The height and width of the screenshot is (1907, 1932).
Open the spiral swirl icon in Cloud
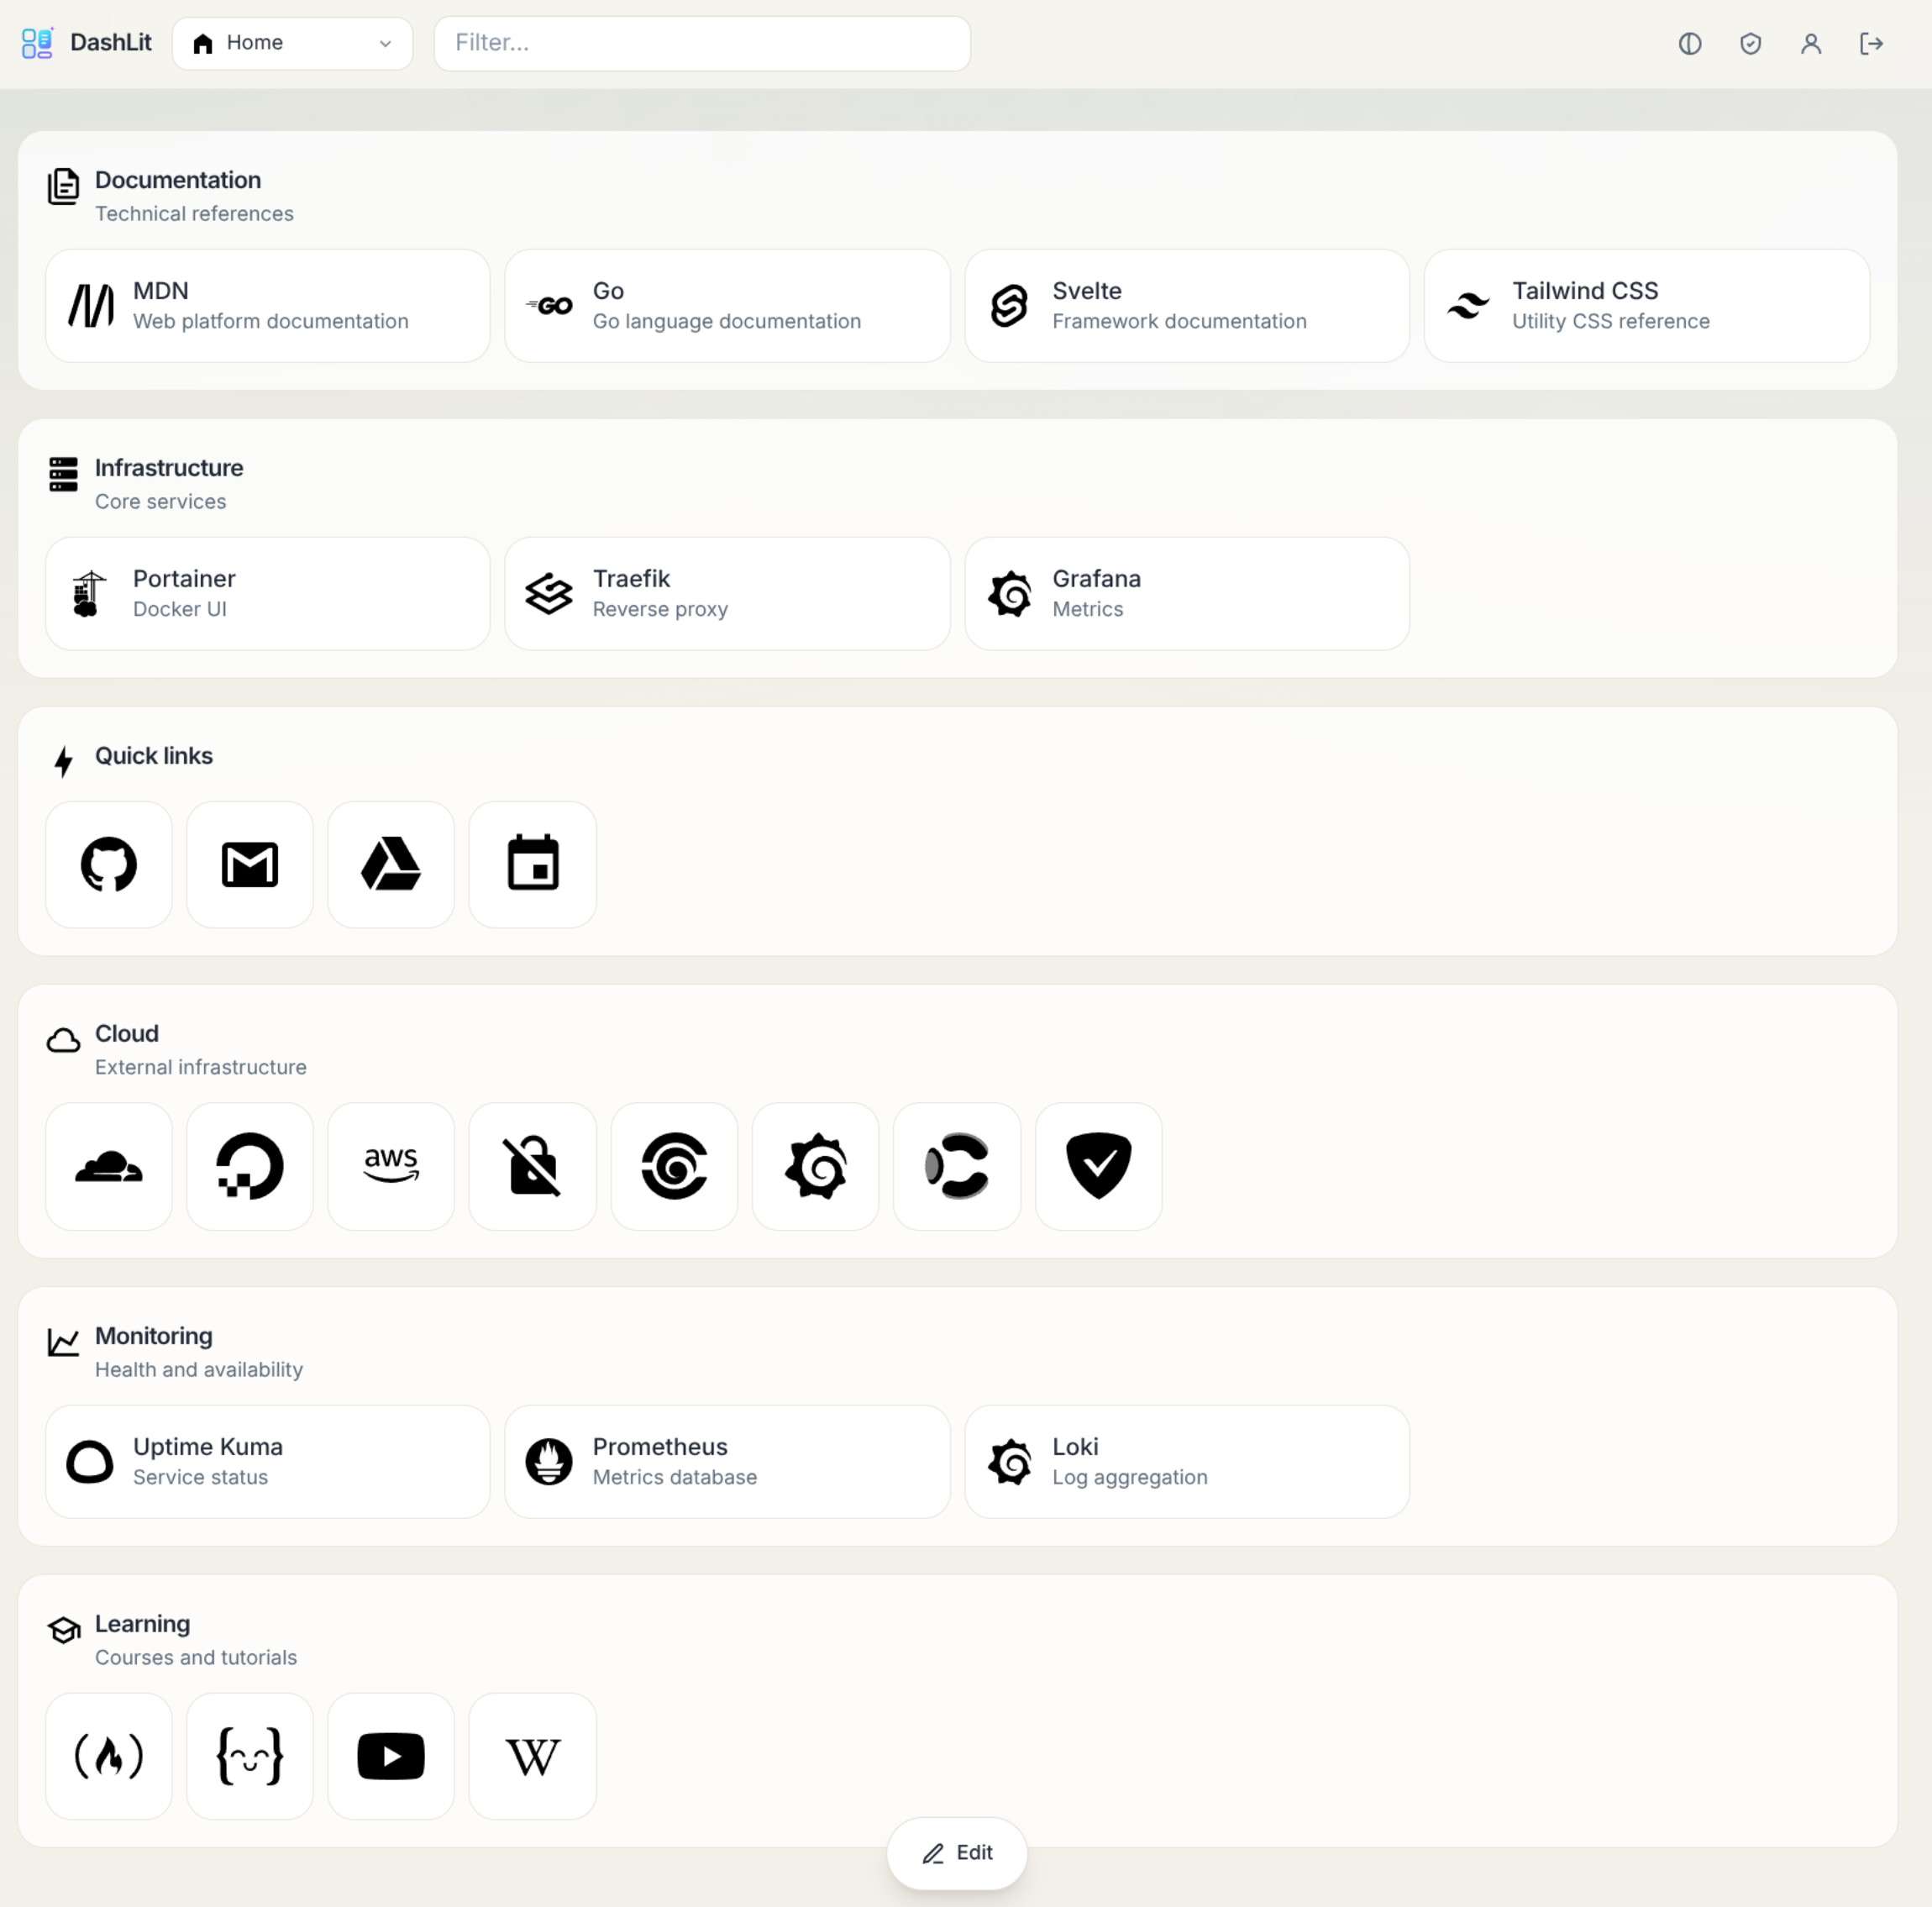tap(674, 1166)
